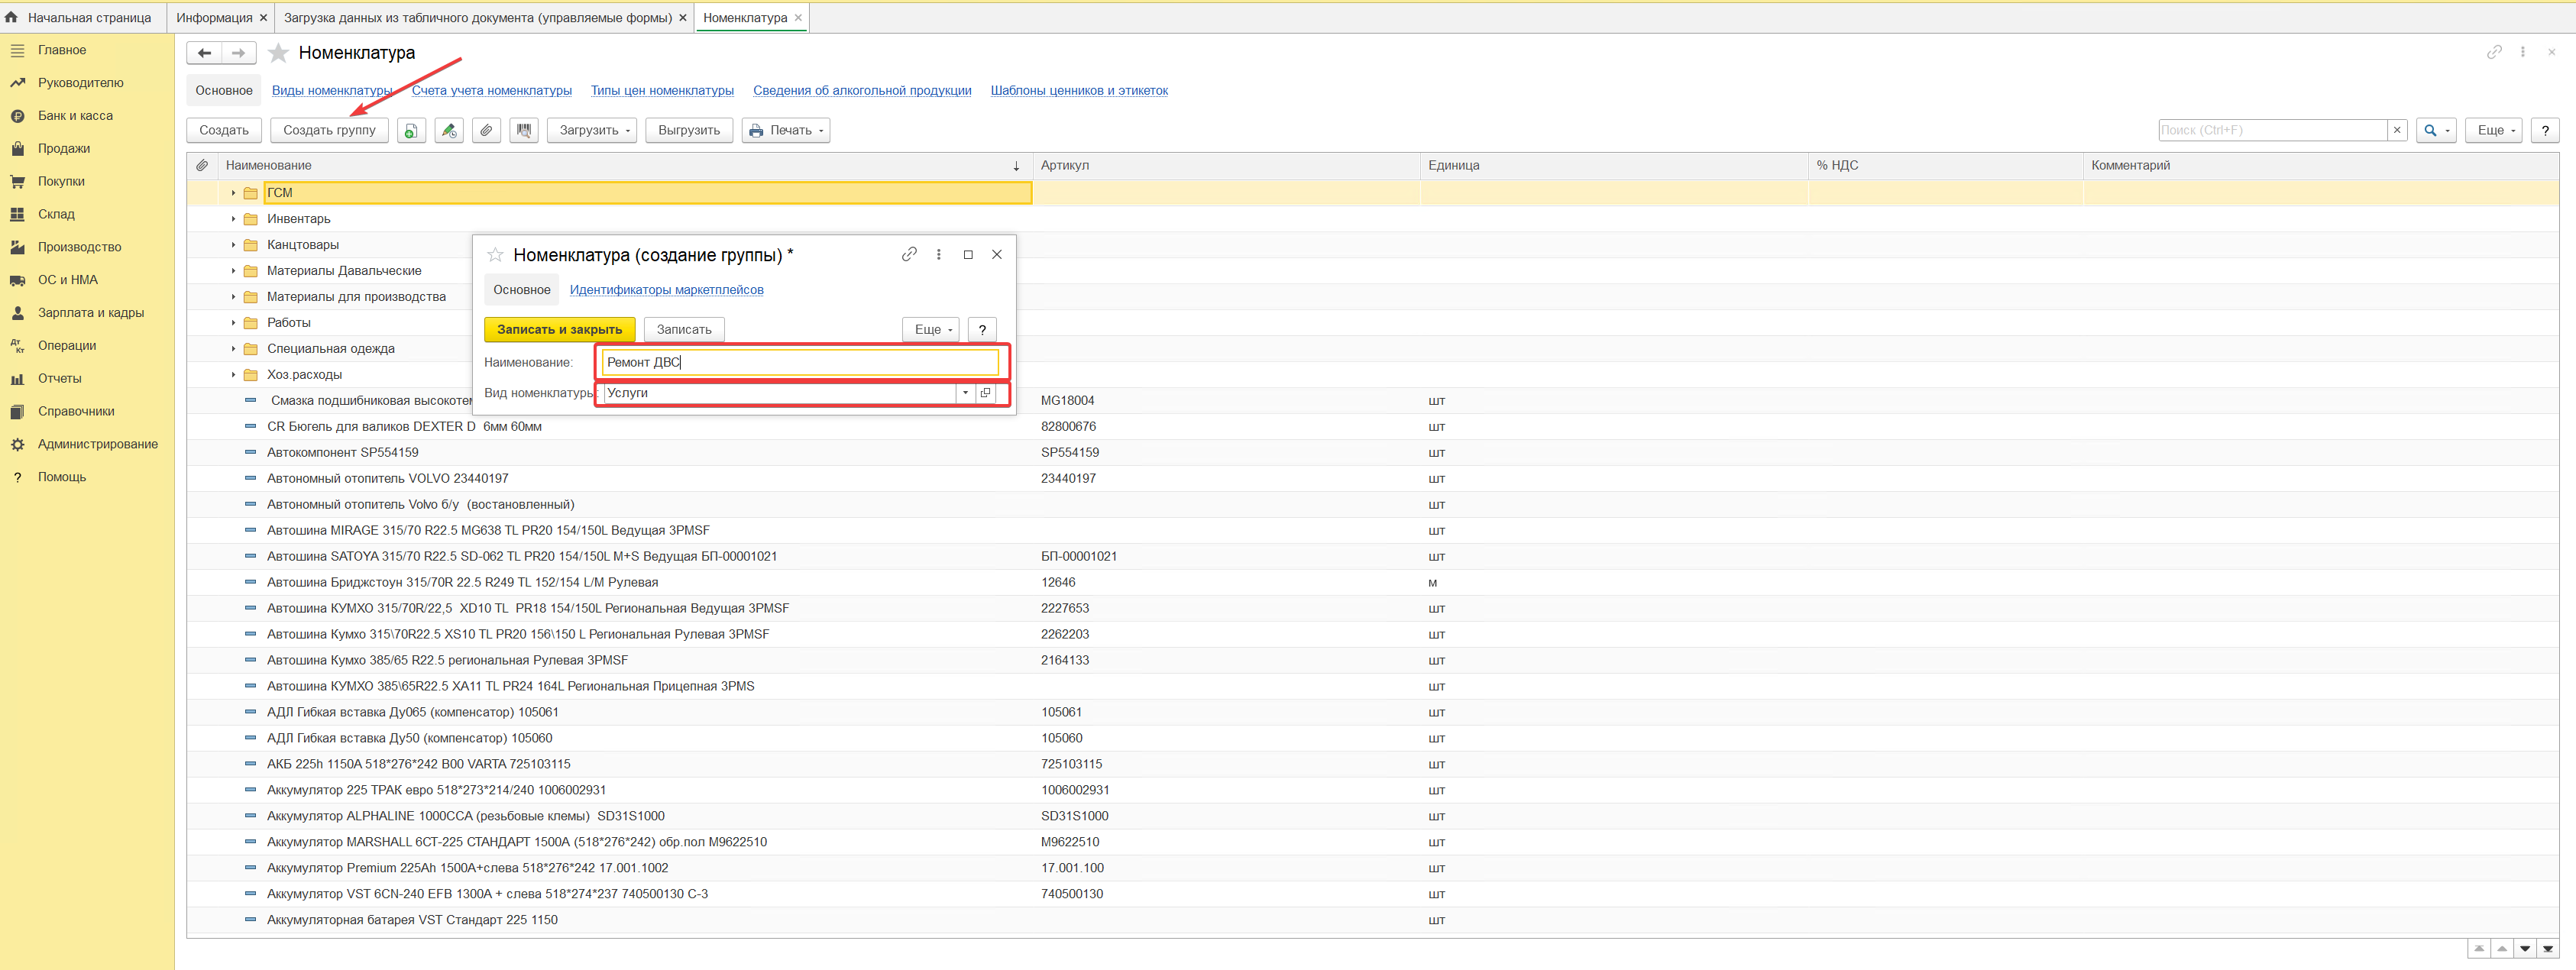This screenshot has width=2576, height=970.
Task: Switch to Загрузка данных из табличного документа tab
Action: click(x=478, y=18)
